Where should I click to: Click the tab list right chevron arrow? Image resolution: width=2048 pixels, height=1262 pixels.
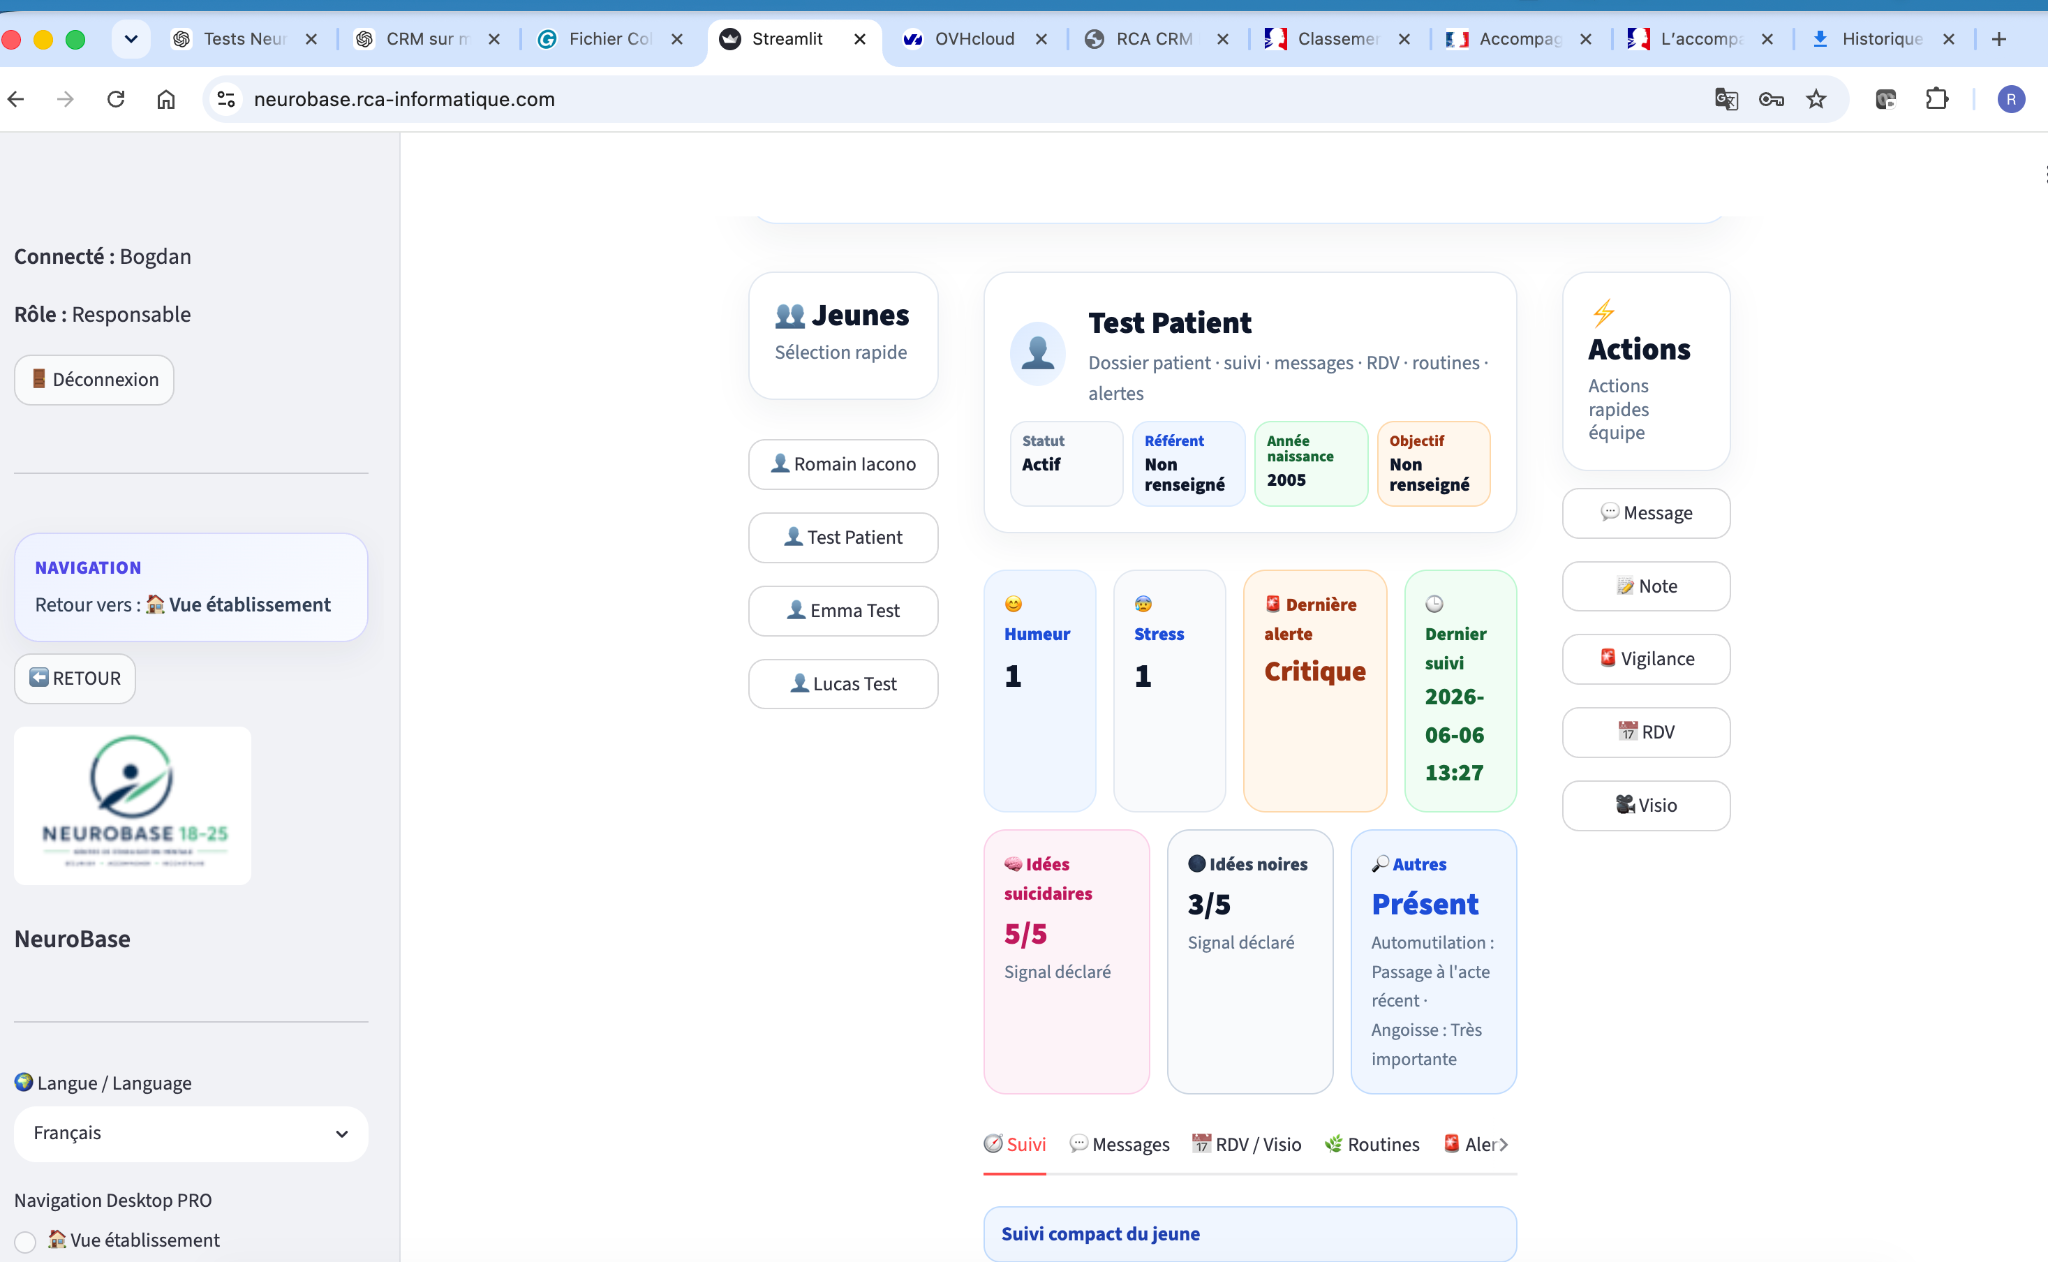1504,1144
